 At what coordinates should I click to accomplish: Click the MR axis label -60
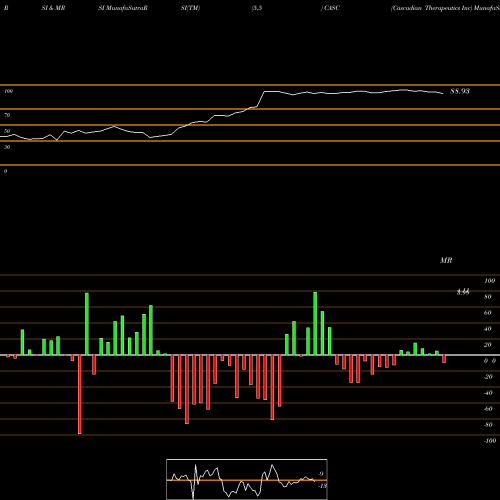click(488, 409)
